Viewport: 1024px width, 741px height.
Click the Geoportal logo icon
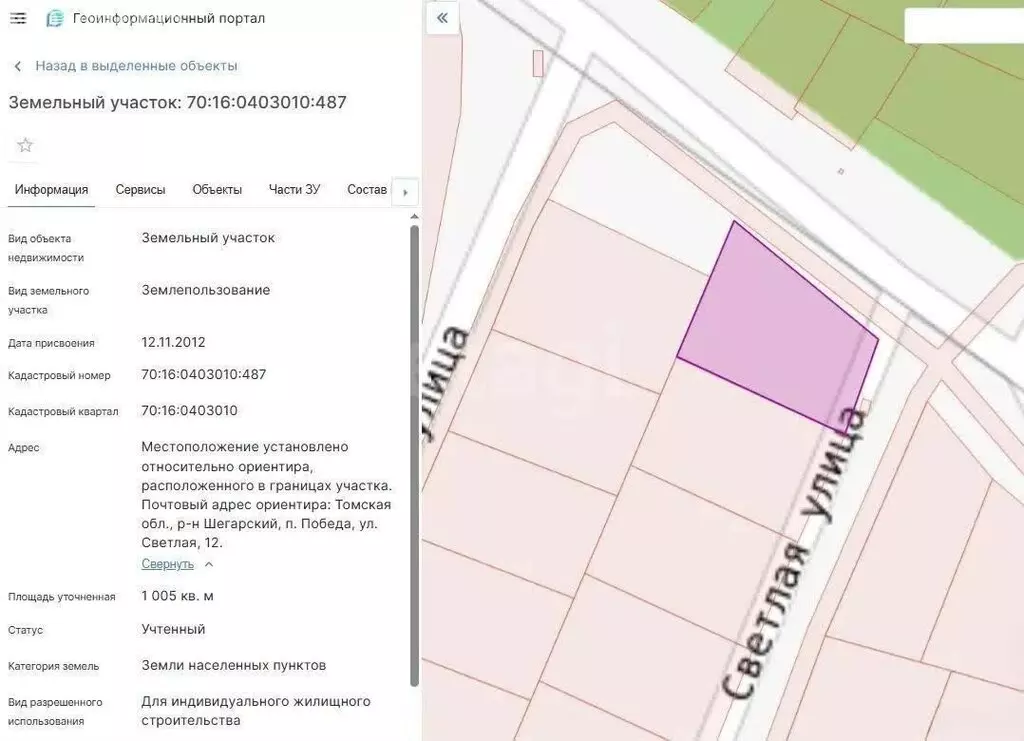(x=55, y=19)
